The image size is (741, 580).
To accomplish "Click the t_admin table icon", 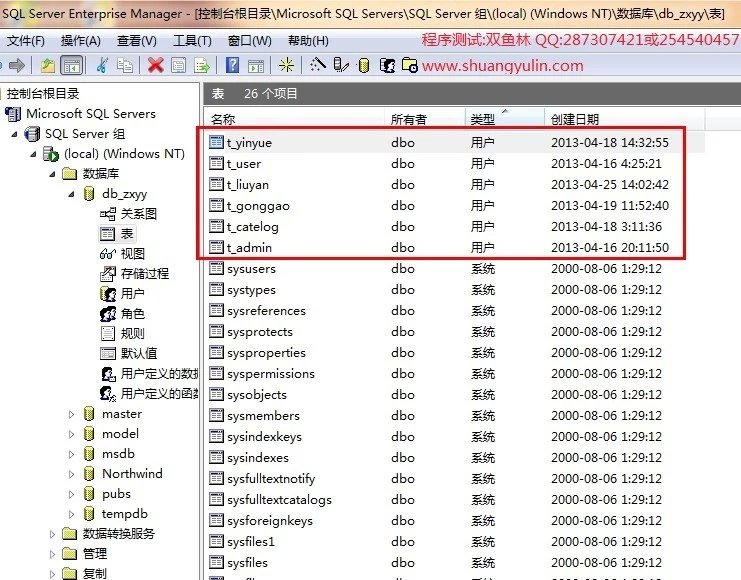I will [x=216, y=247].
